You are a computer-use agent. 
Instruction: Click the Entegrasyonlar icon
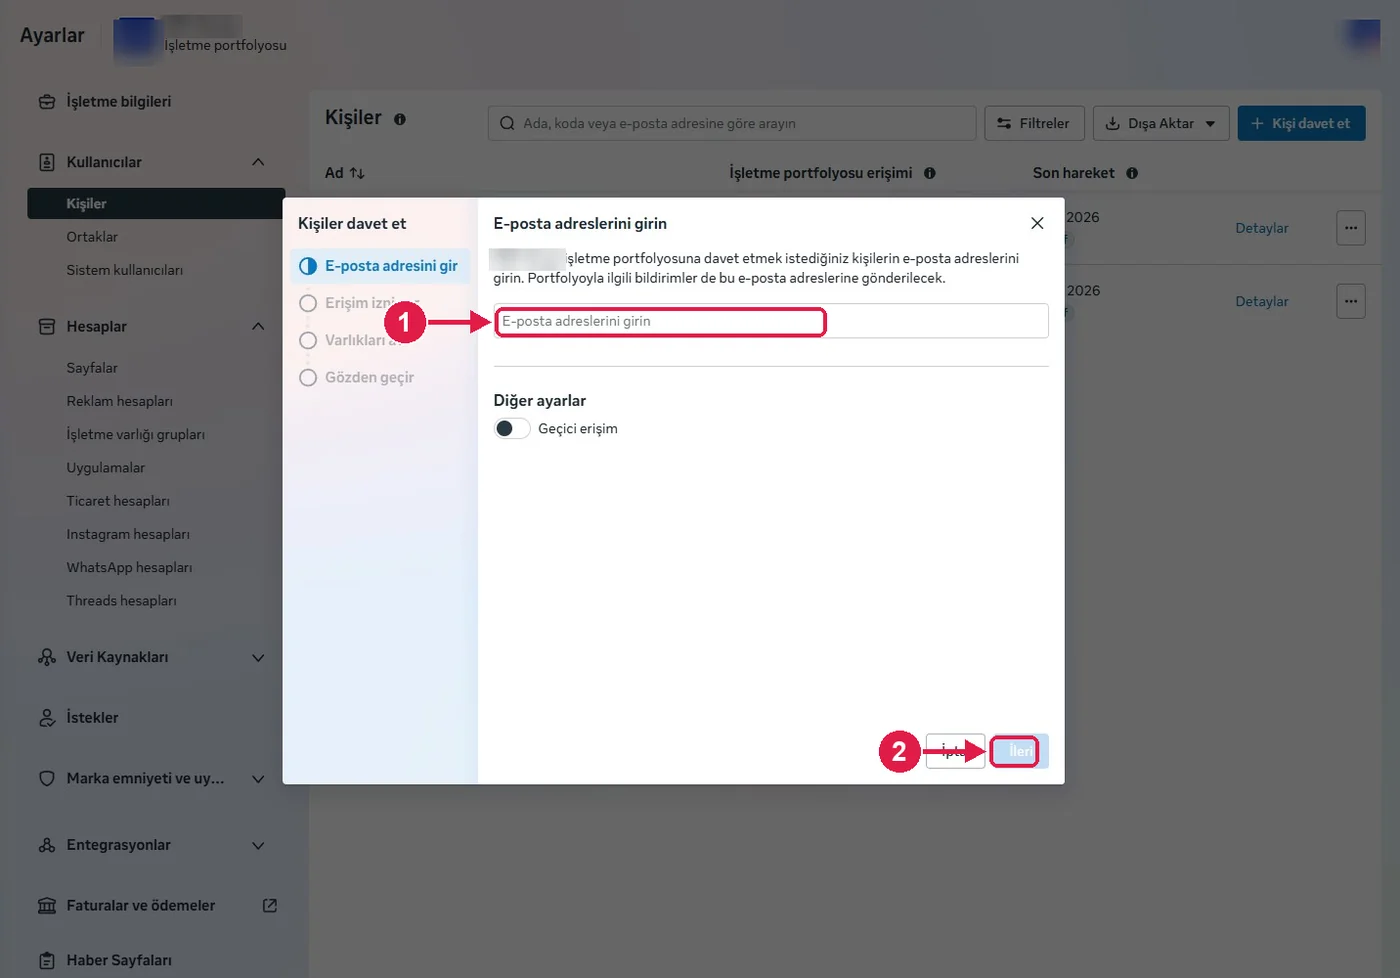click(x=47, y=845)
